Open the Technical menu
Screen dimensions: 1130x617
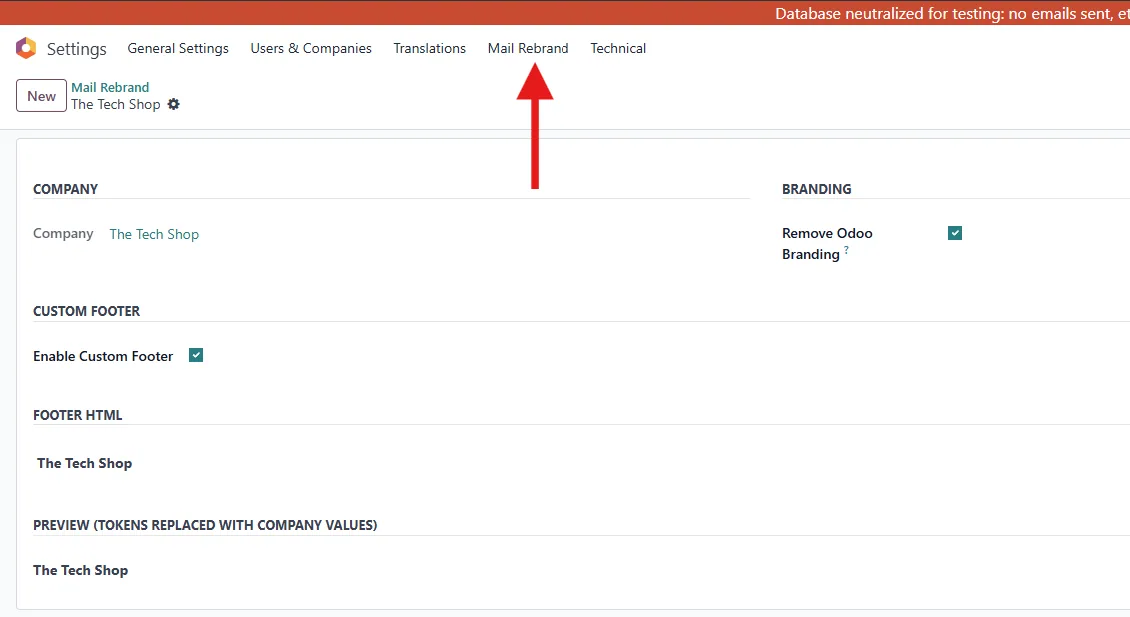pos(618,48)
